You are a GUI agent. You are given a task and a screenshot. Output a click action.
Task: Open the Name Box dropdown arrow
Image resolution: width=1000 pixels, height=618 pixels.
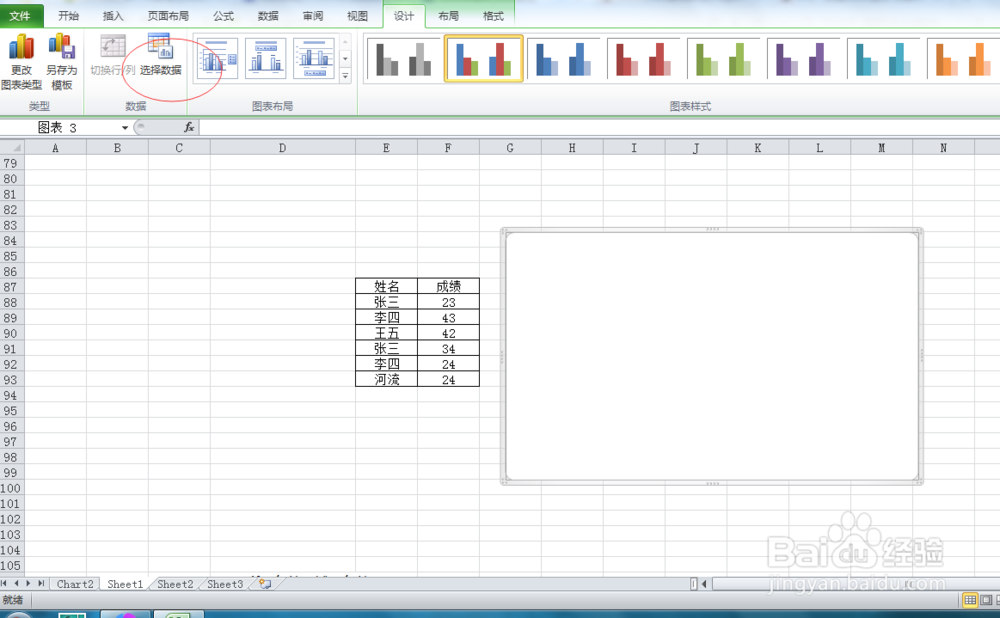[x=125, y=128]
